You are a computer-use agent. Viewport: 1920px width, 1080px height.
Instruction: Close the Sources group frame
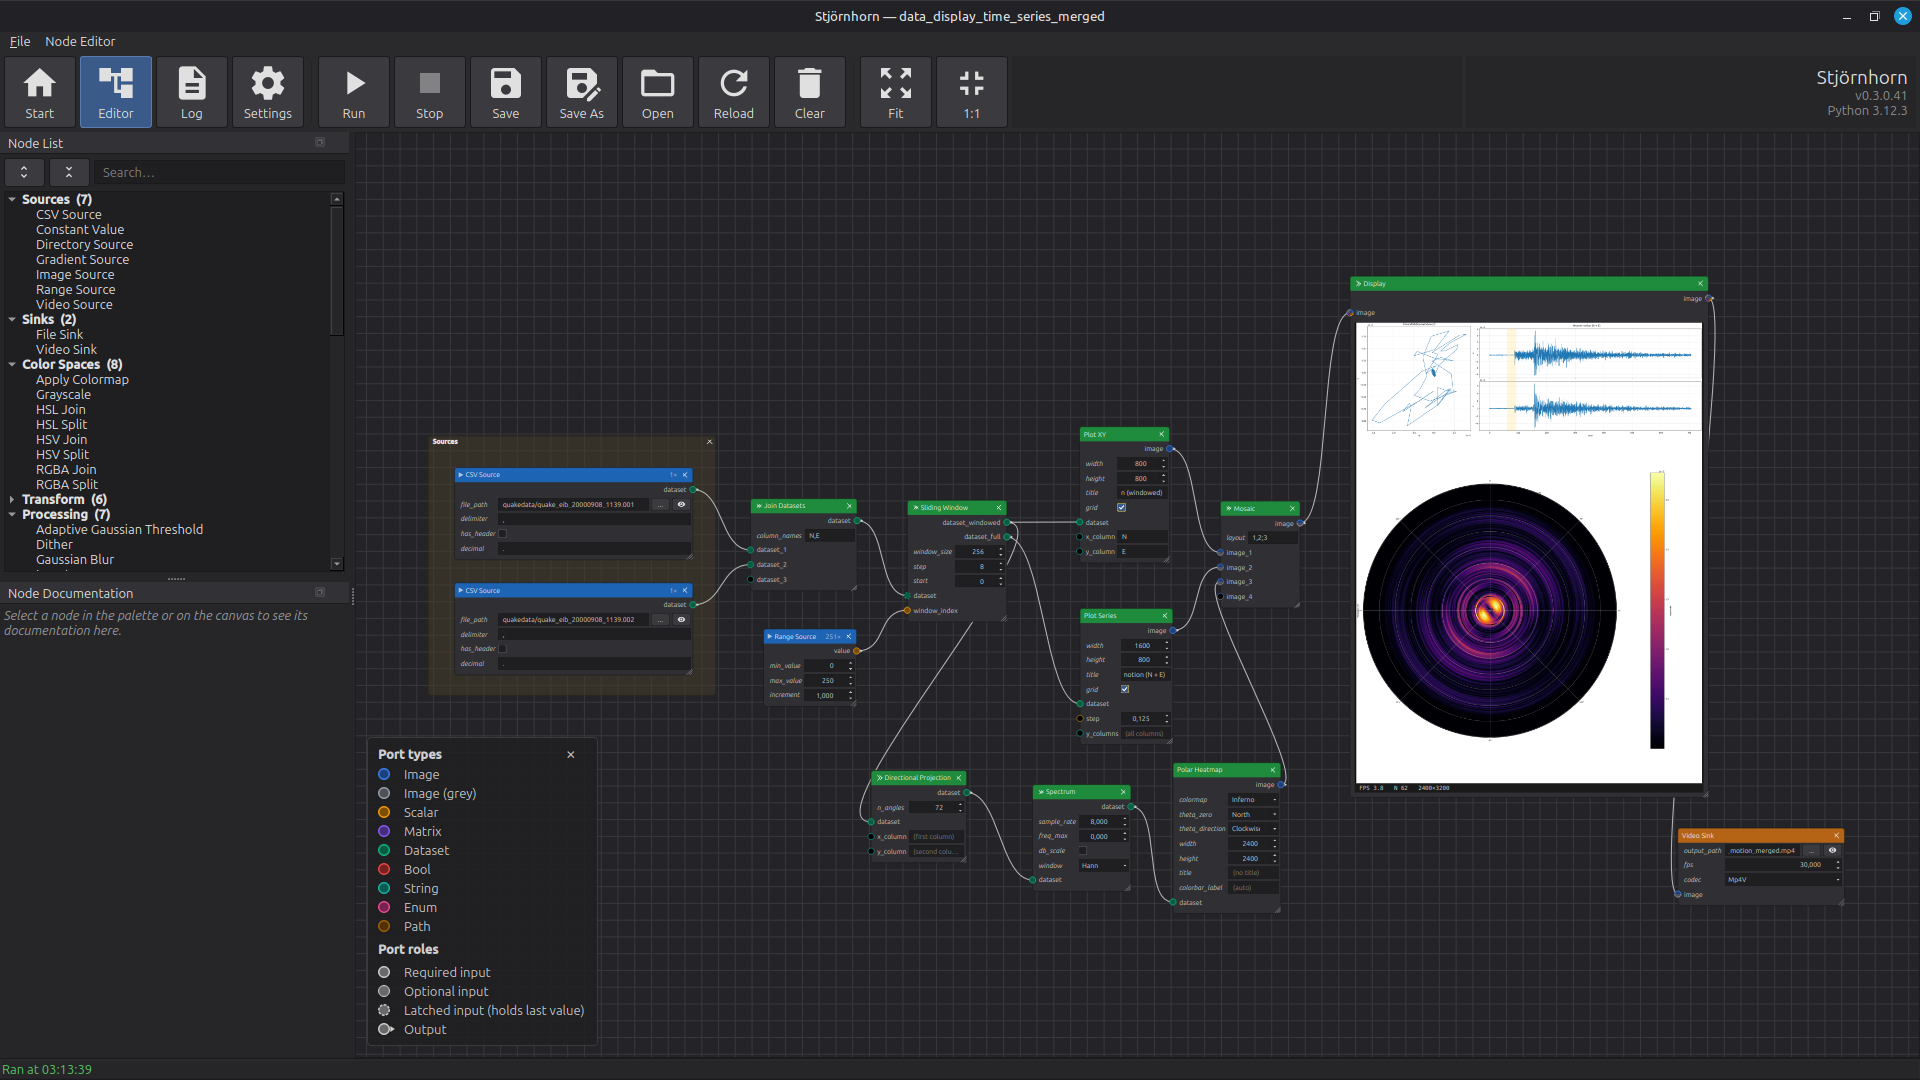(x=710, y=442)
